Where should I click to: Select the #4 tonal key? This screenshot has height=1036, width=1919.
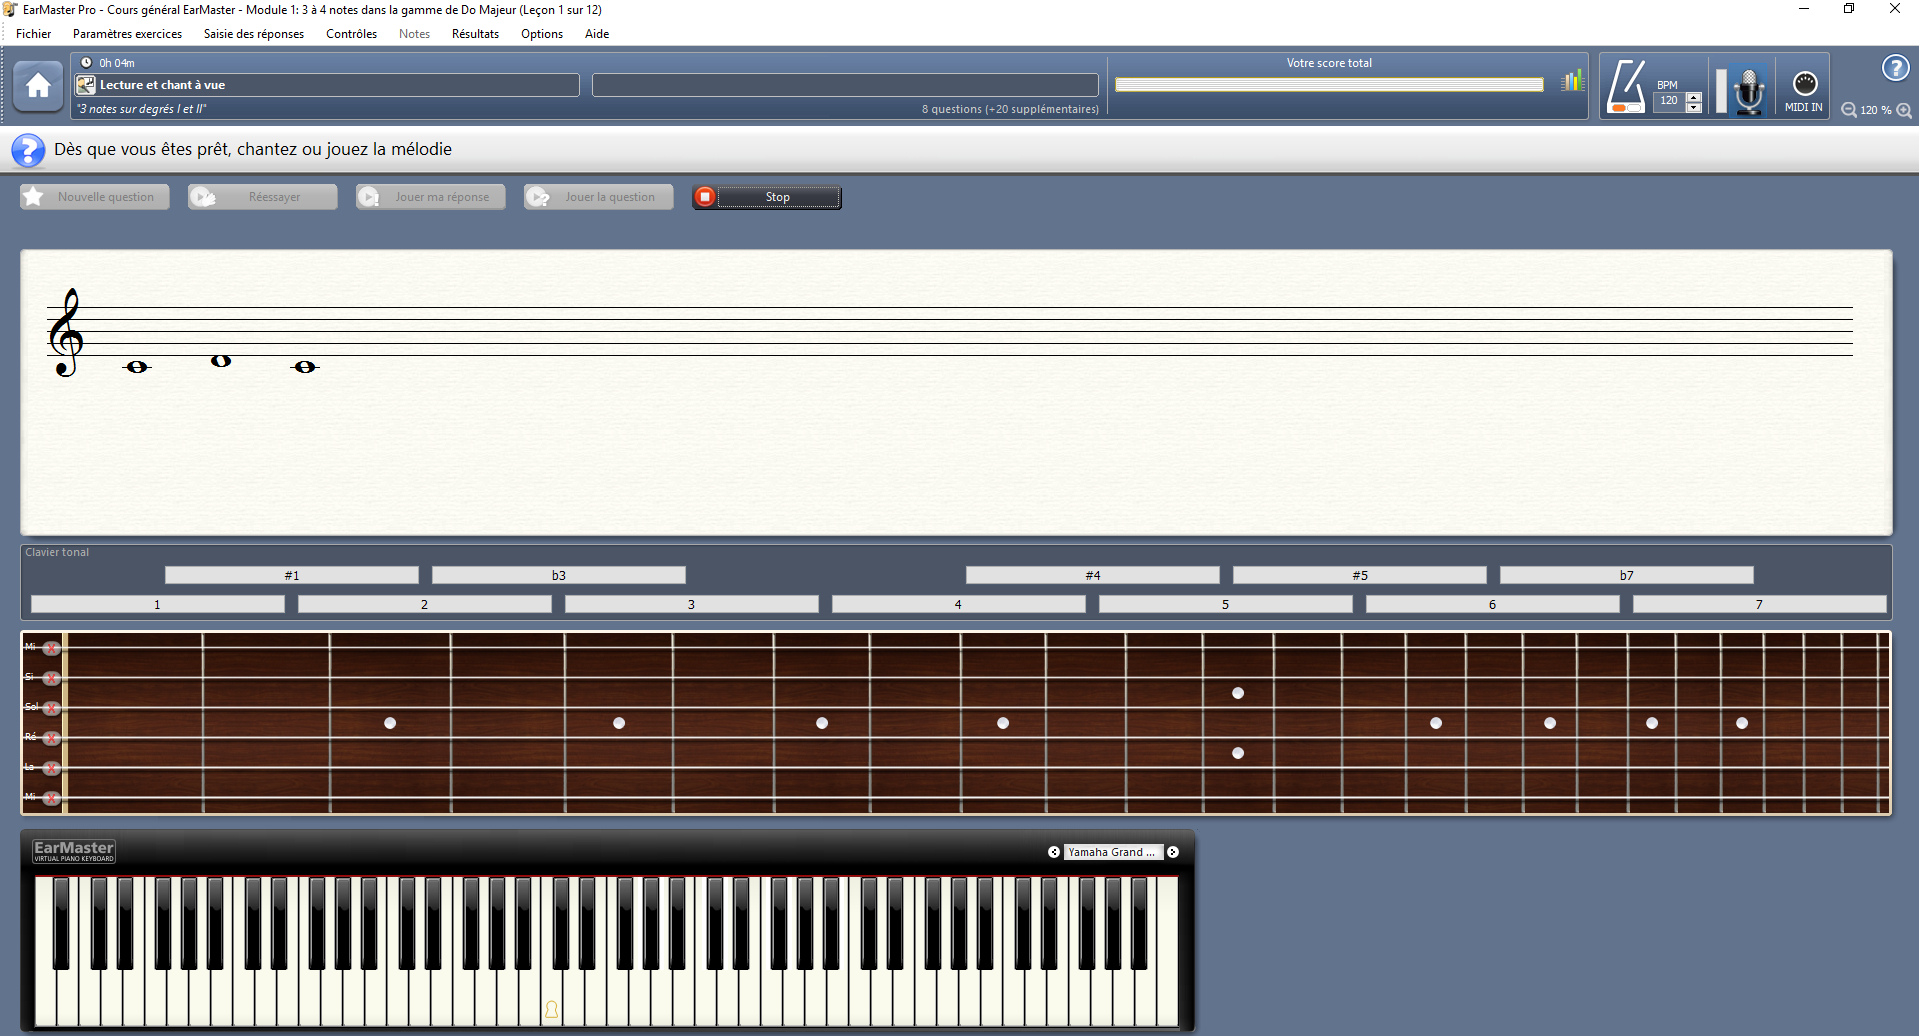pos(1093,575)
